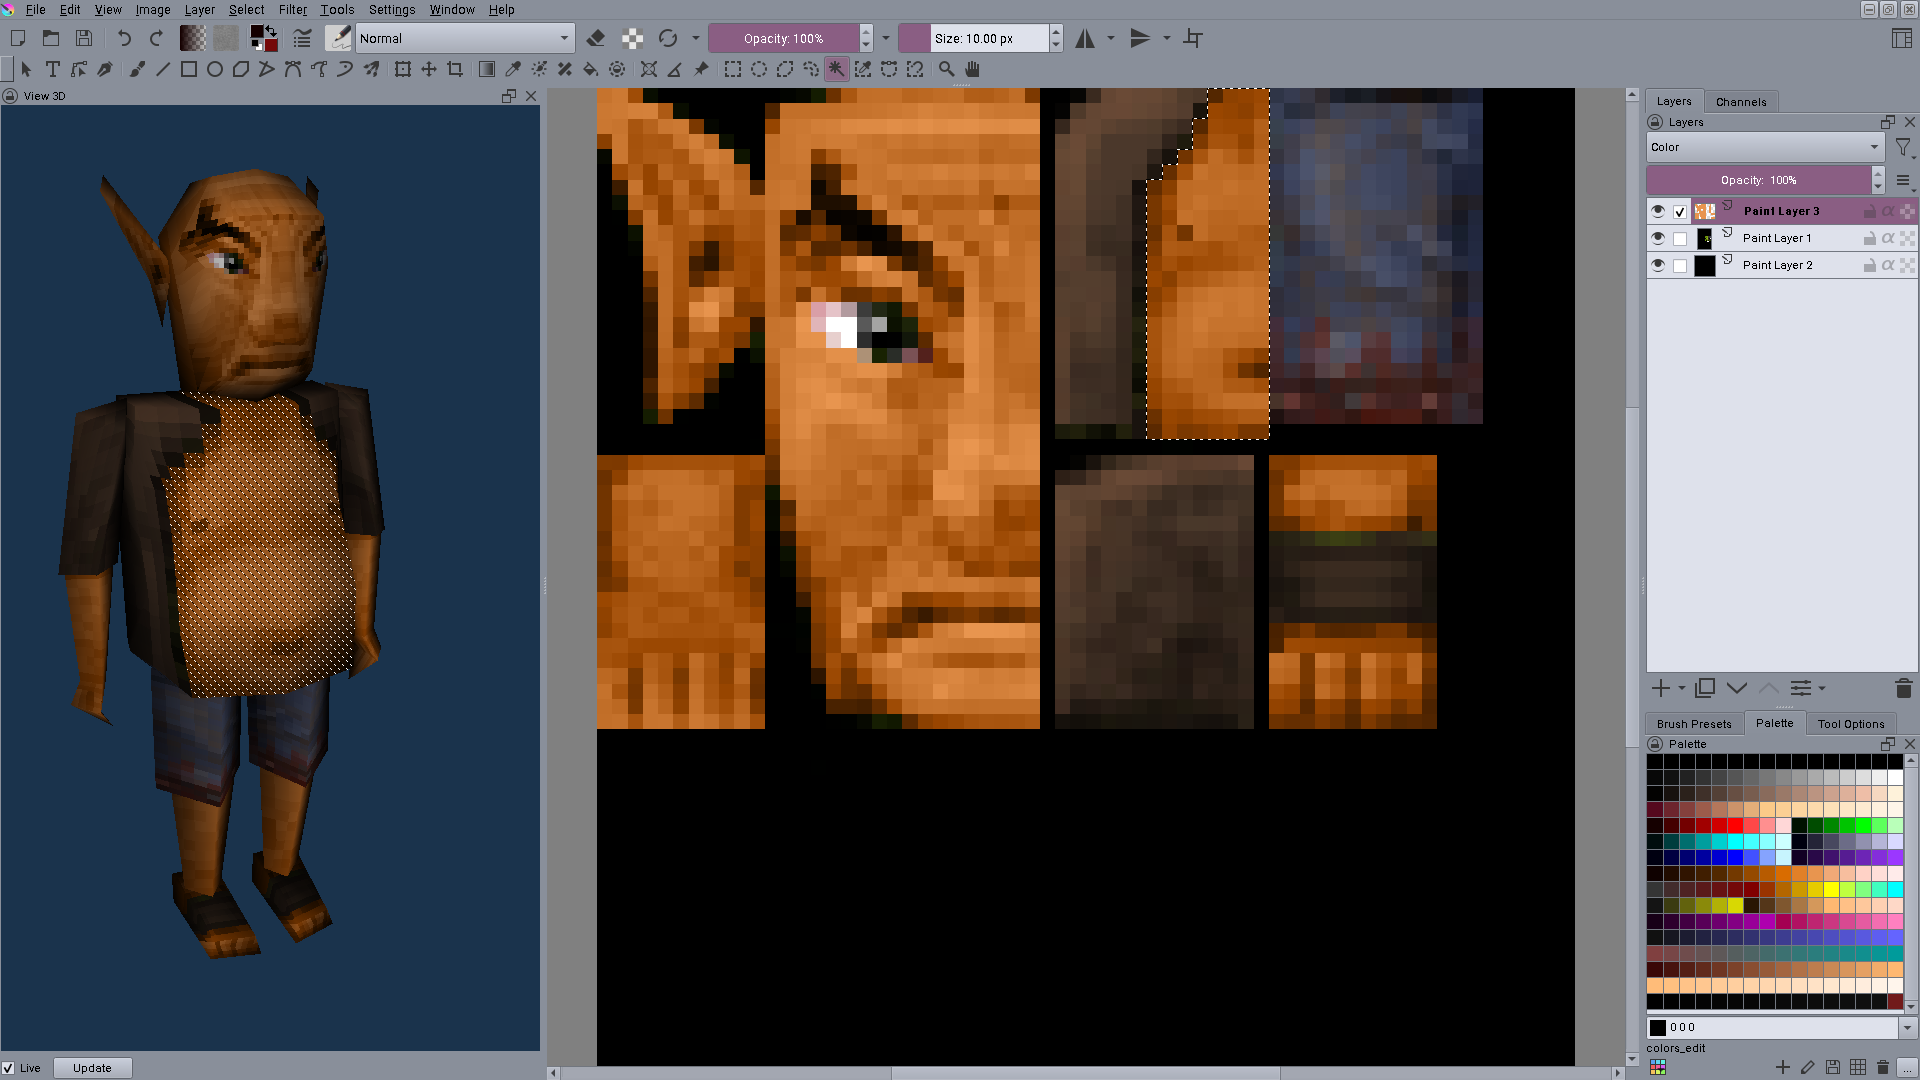Expand the add layer type arrow
The width and height of the screenshot is (1920, 1080).
click(x=1682, y=688)
